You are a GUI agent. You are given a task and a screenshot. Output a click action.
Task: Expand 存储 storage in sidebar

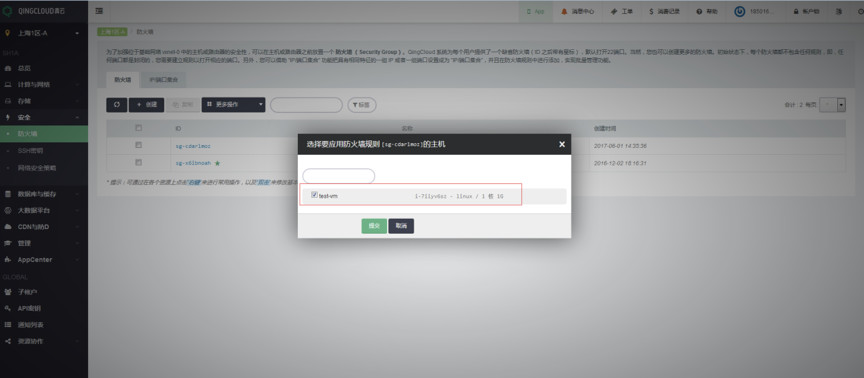click(44, 101)
